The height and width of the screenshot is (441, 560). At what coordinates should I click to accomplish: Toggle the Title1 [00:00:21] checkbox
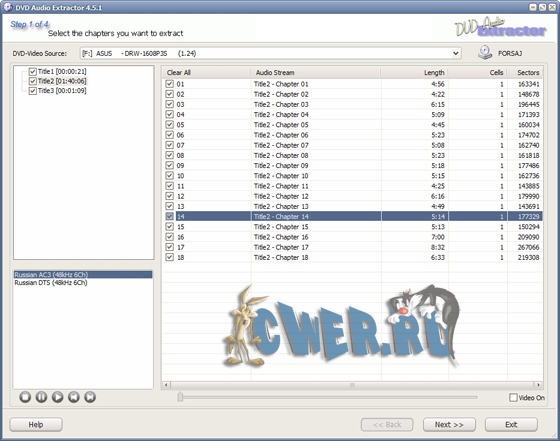pyautogui.click(x=32, y=72)
